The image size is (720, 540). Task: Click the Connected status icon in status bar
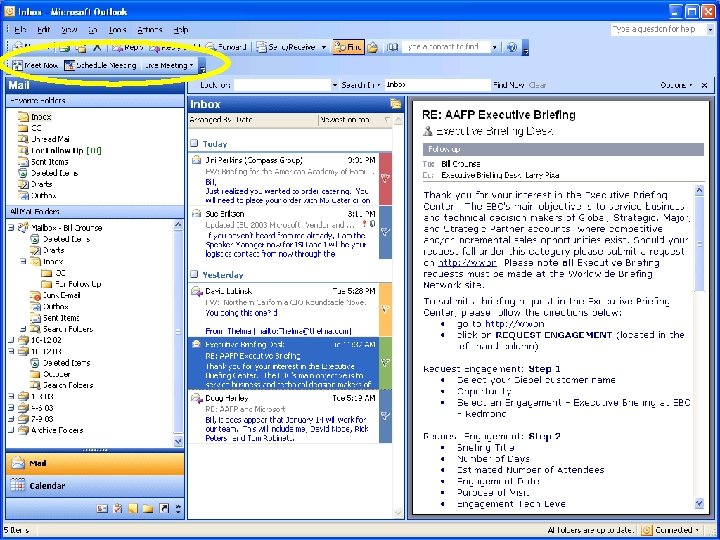click(x=647, y=530)
